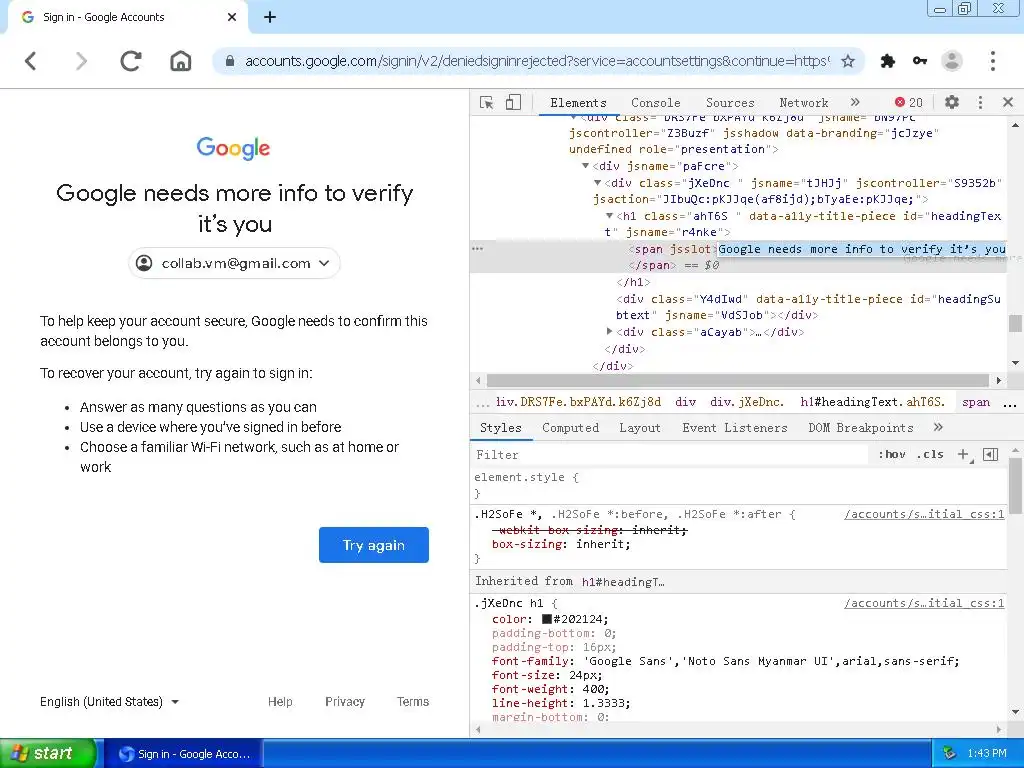Toggle the :hov element state button
This screenshot has width=1024, height=768.
pos(891,455)
